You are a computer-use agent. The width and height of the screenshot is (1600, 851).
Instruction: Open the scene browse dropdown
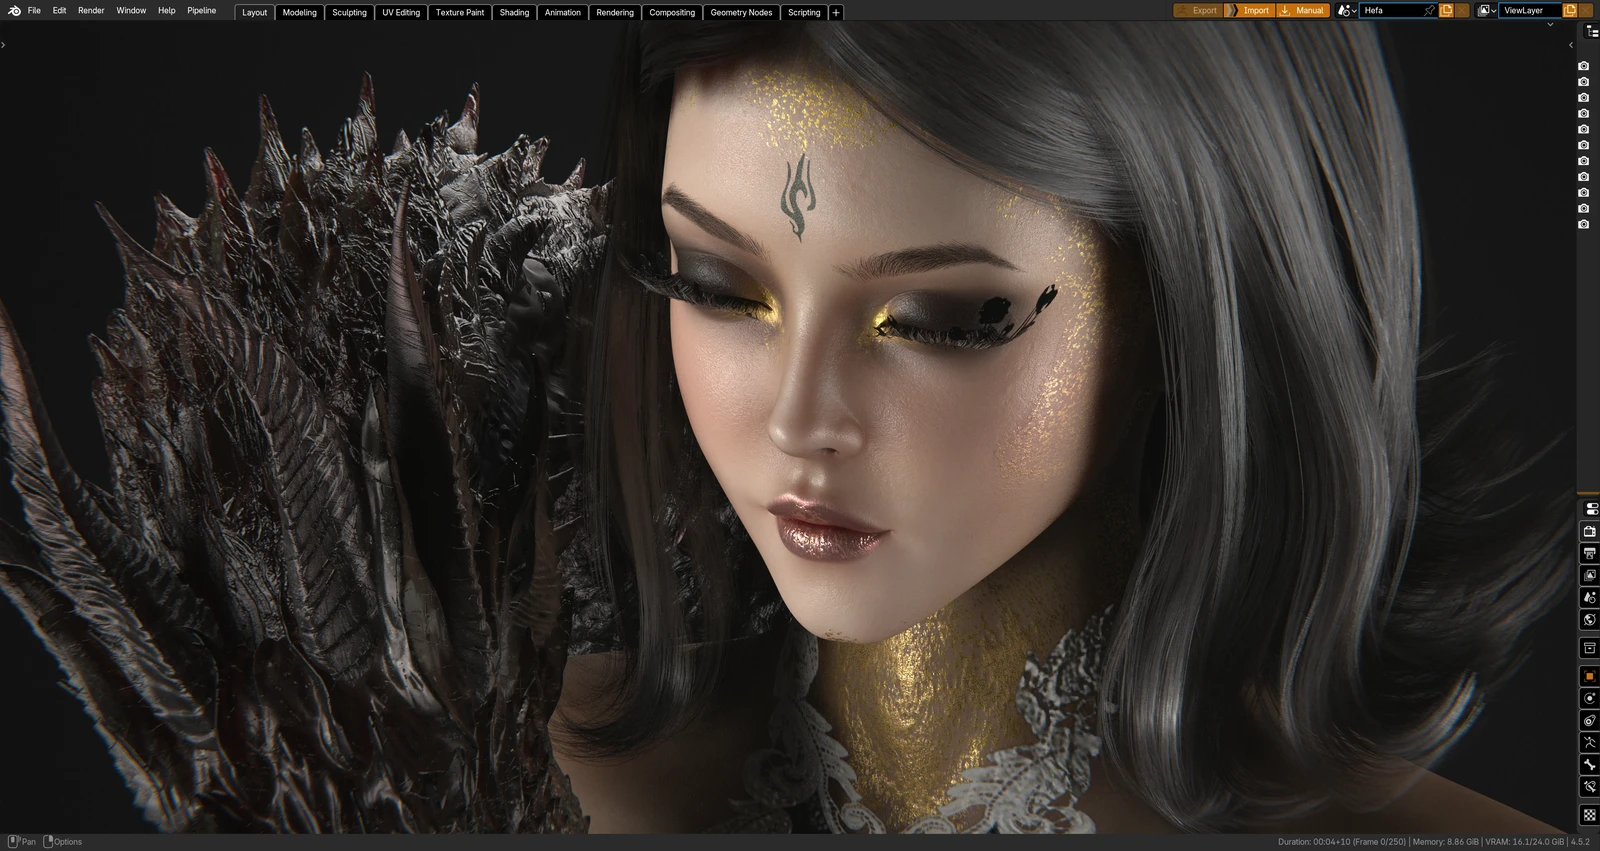pyautogui.click(x=1347, y=11)
